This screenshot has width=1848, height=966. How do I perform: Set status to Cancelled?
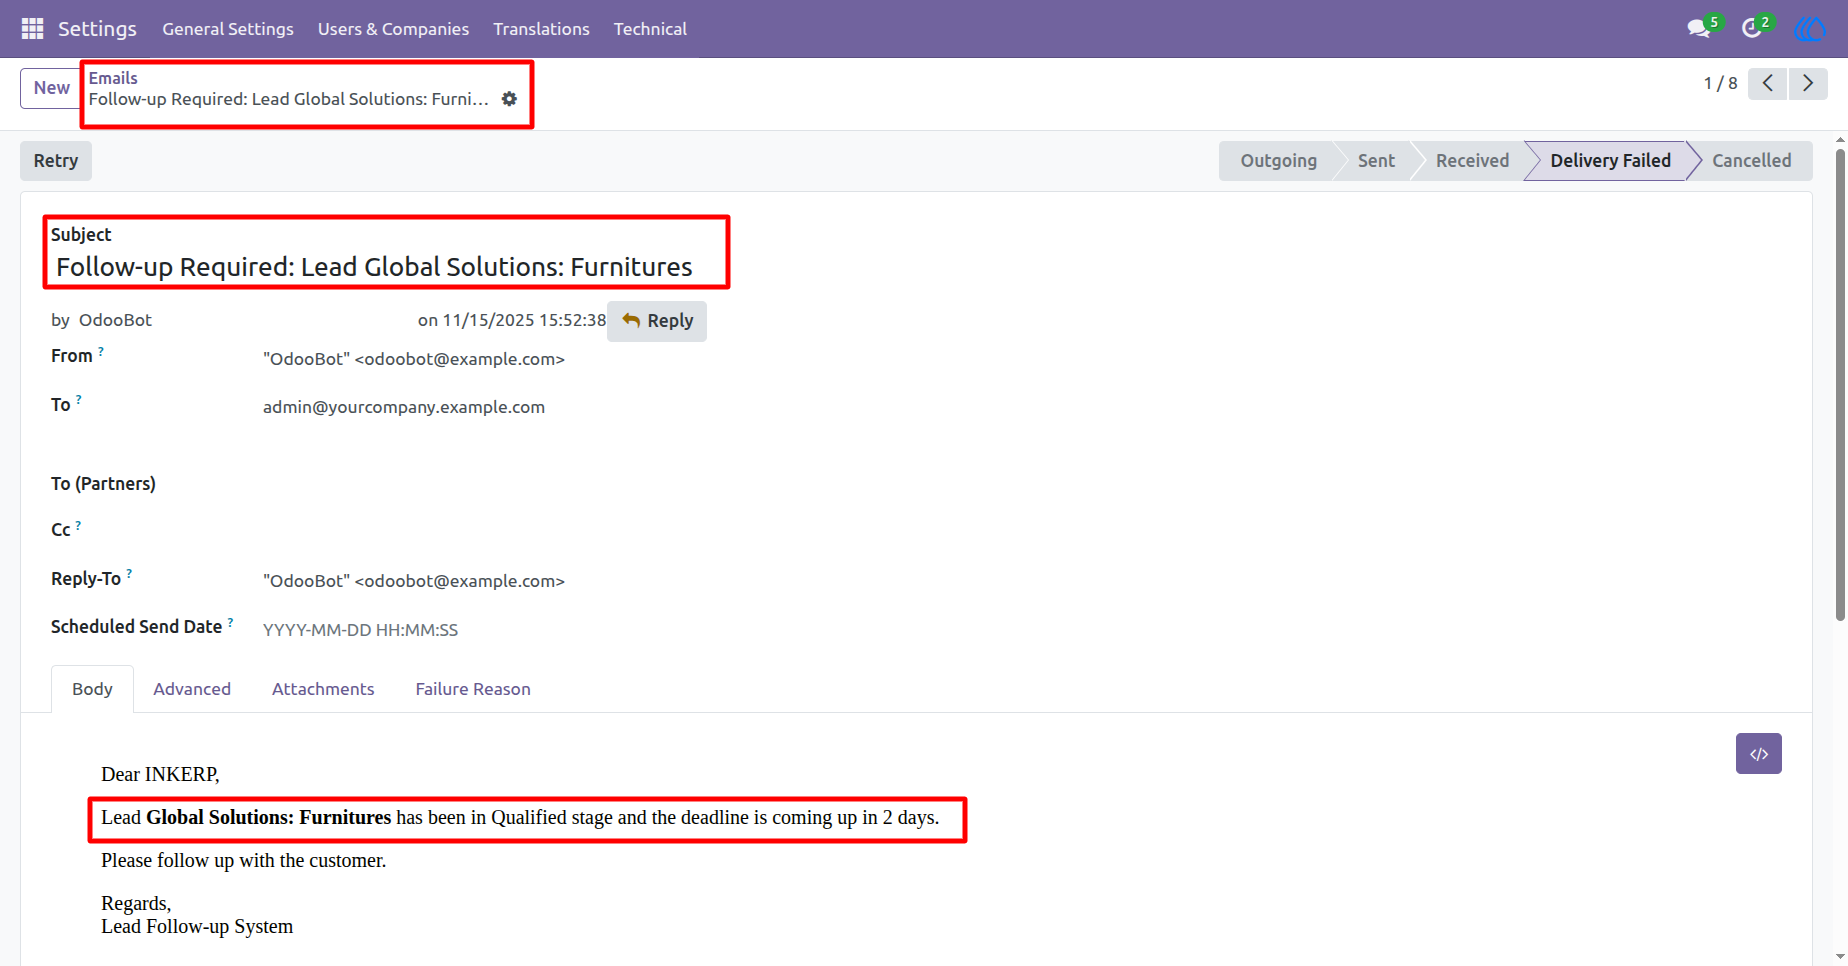coord(1751,161)
